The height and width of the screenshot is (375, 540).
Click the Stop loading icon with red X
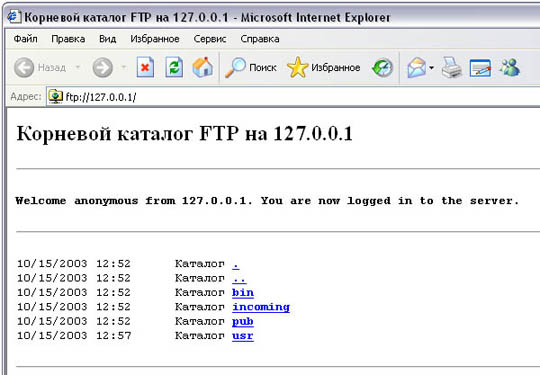coord(145,67)
